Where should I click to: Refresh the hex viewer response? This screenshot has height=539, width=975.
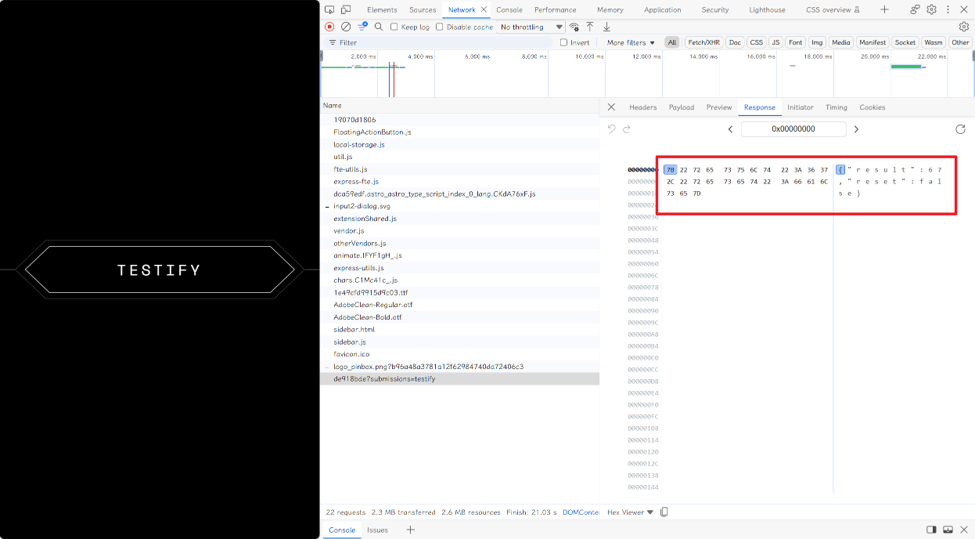[x=960, y=129]
